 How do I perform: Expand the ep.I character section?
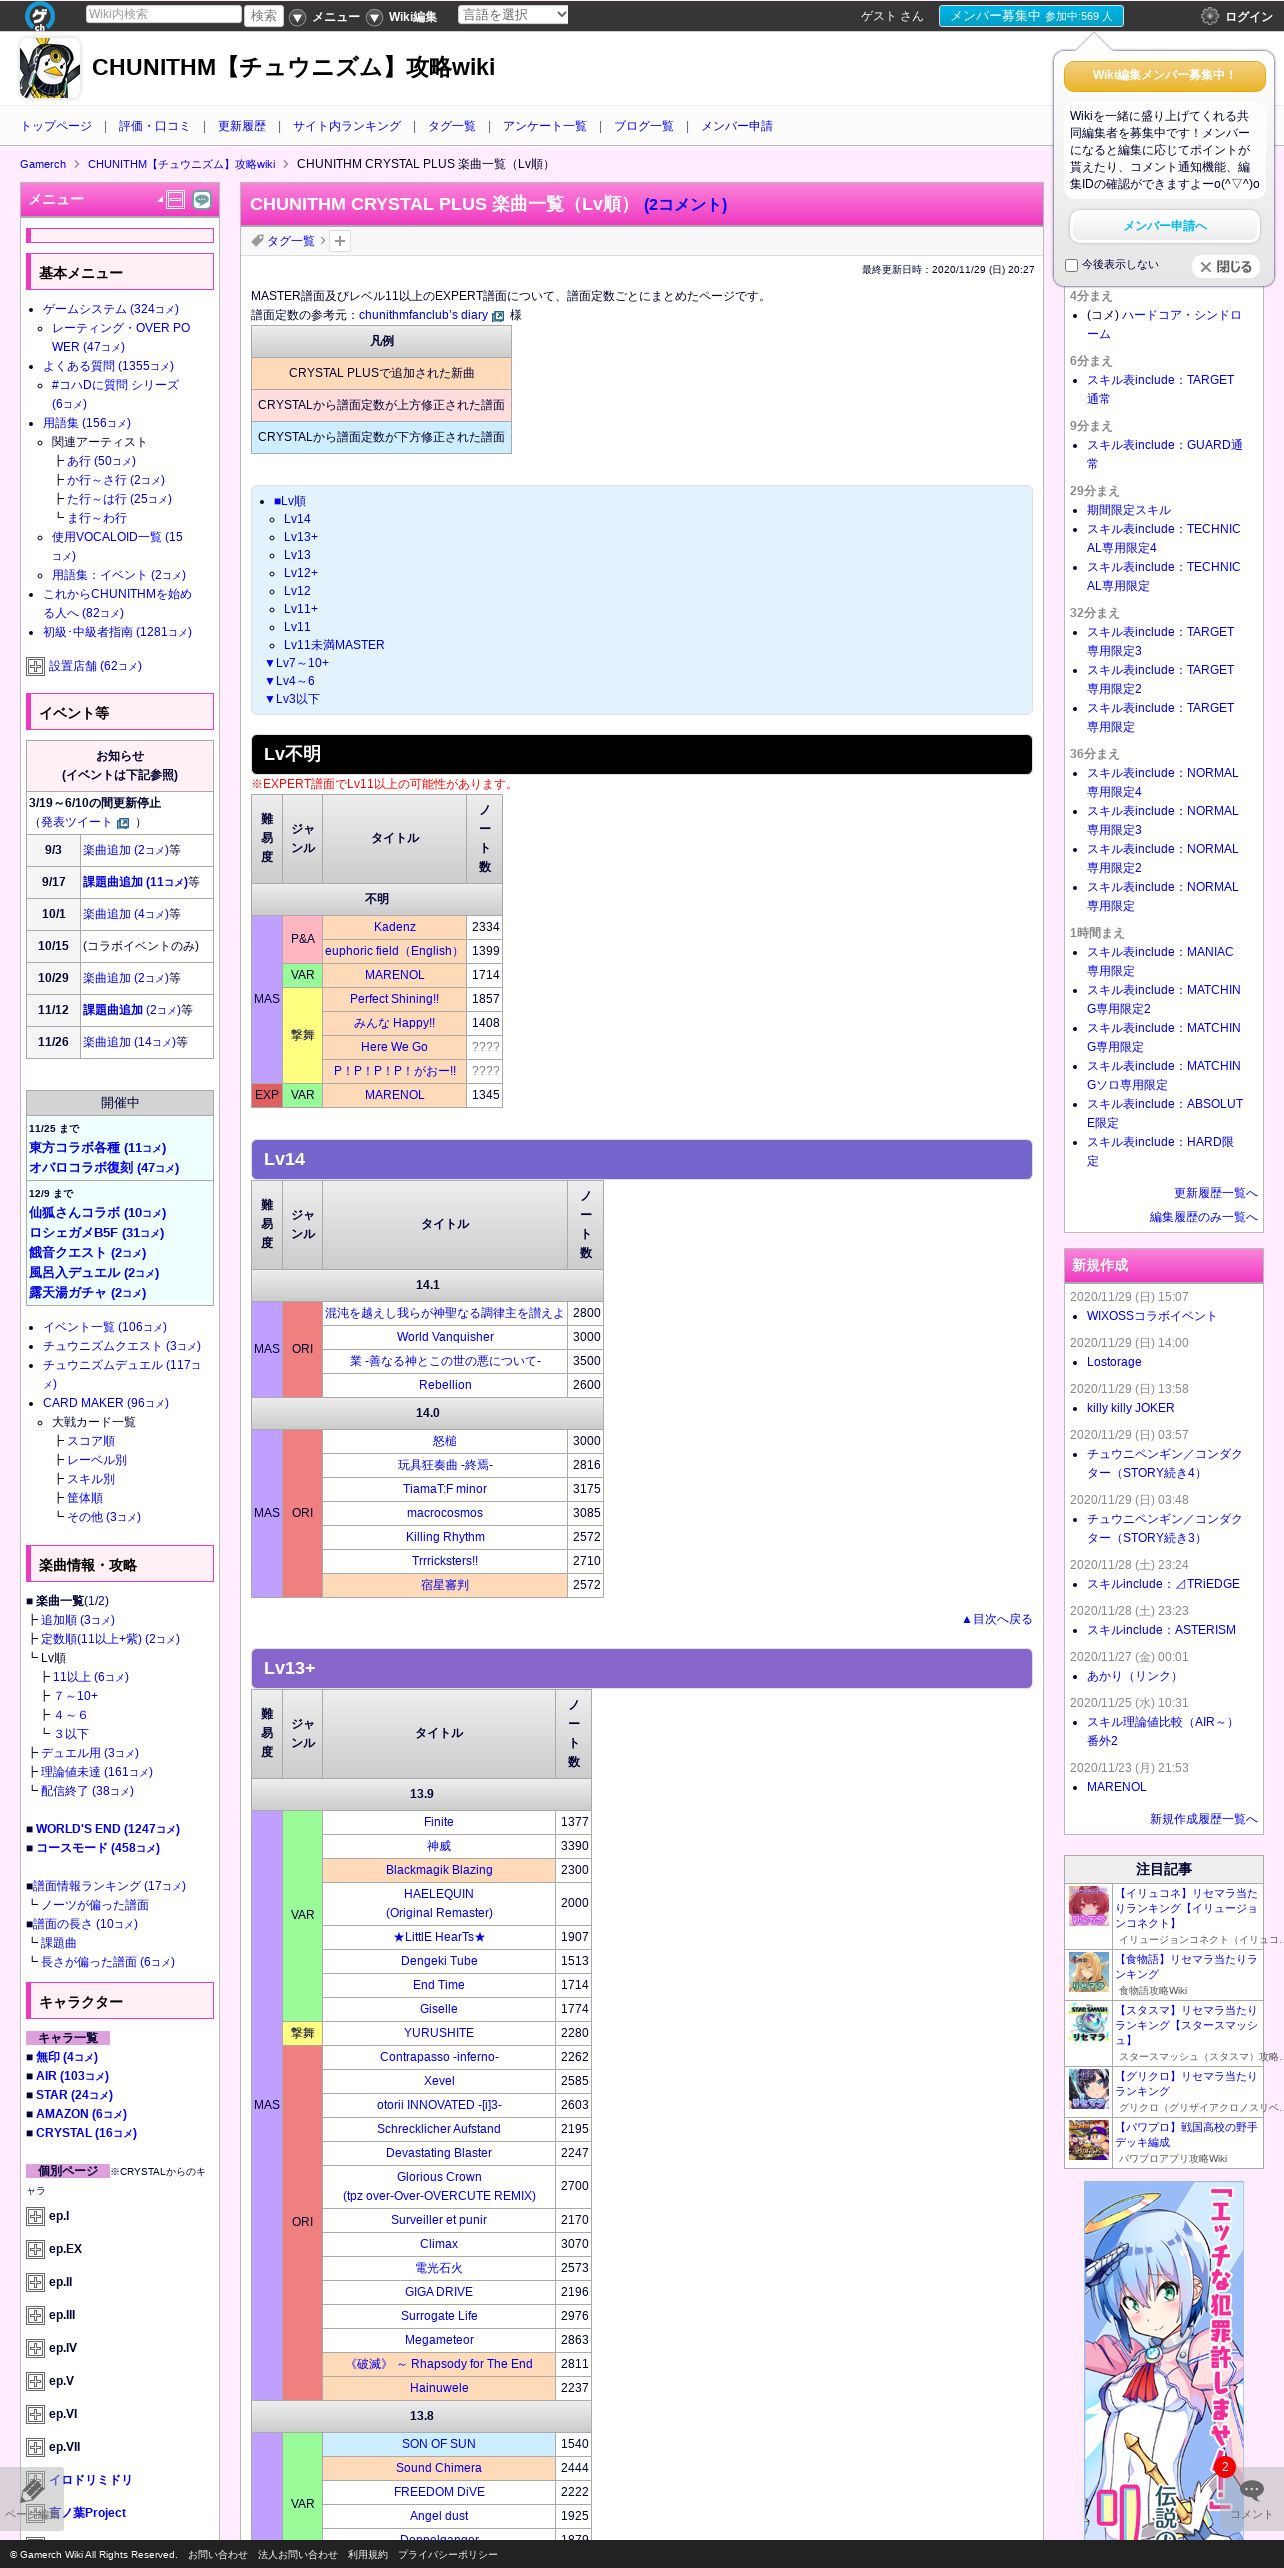pos(35,2216)
